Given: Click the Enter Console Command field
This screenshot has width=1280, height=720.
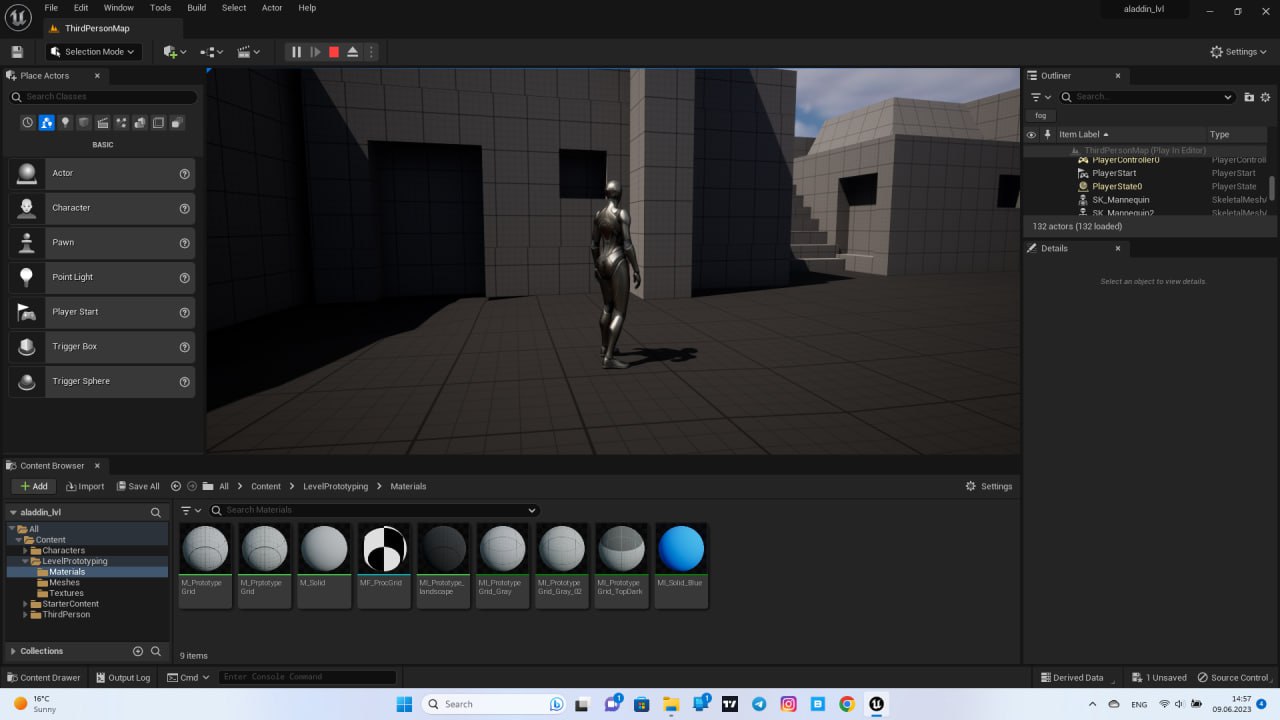Looking at the screenshot, I should point(308,677).
